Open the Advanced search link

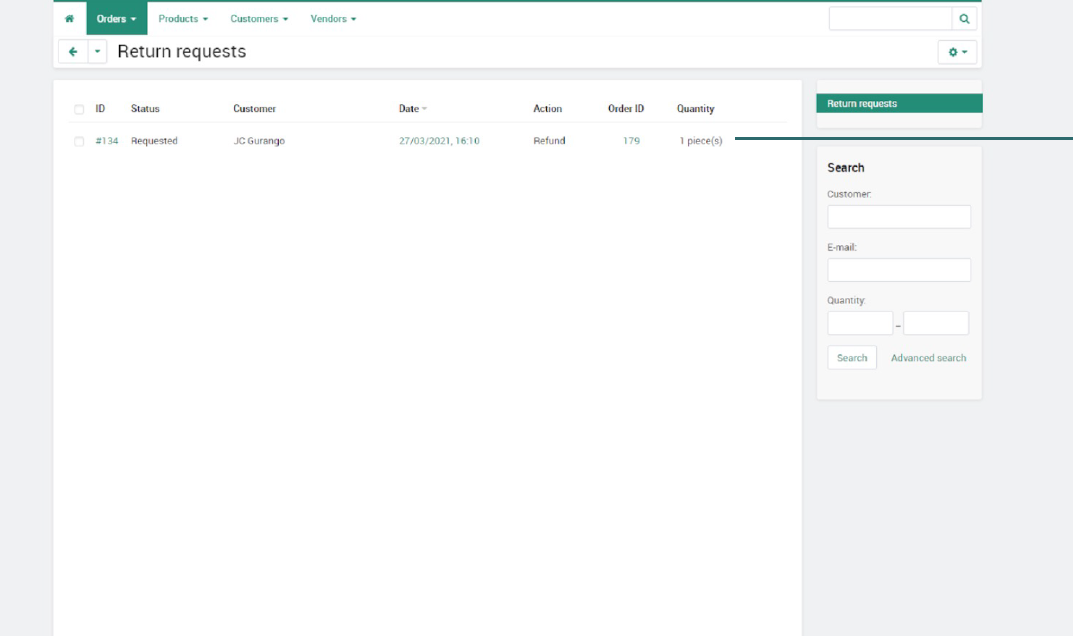[928, 357]
